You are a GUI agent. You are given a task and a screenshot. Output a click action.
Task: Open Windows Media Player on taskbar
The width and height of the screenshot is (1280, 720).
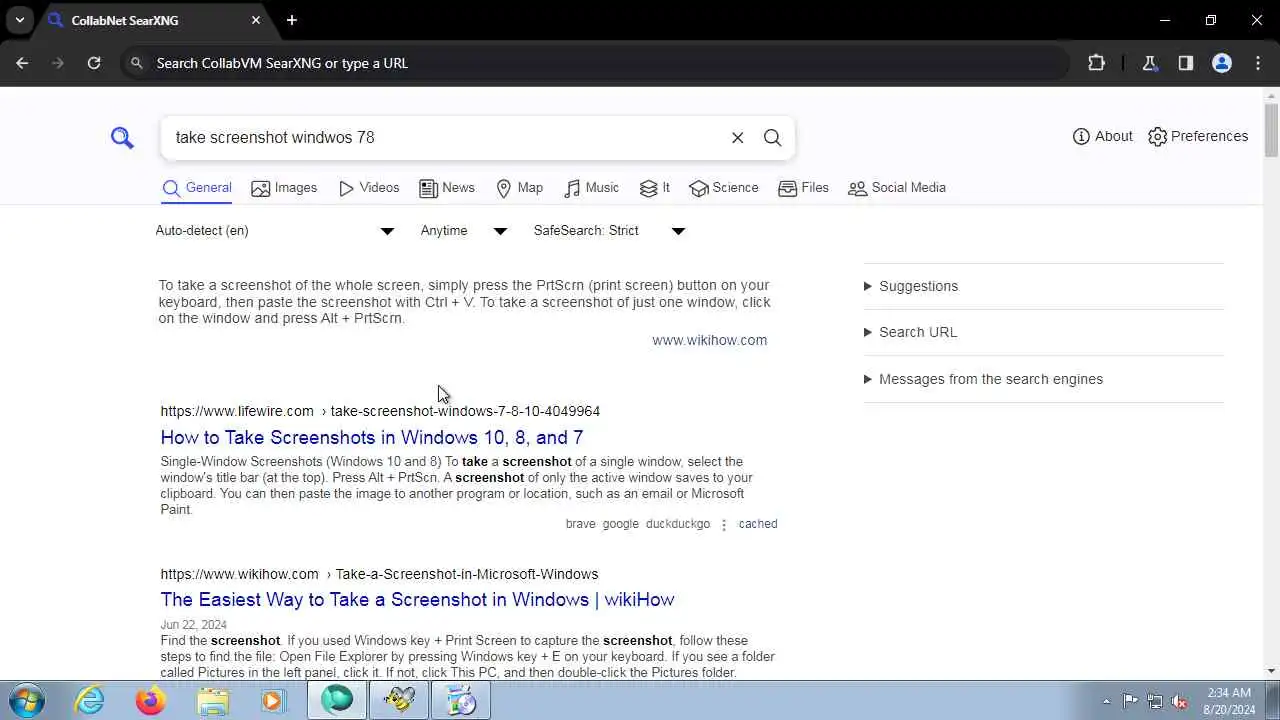pyautogui.click(x=273, y=700)
